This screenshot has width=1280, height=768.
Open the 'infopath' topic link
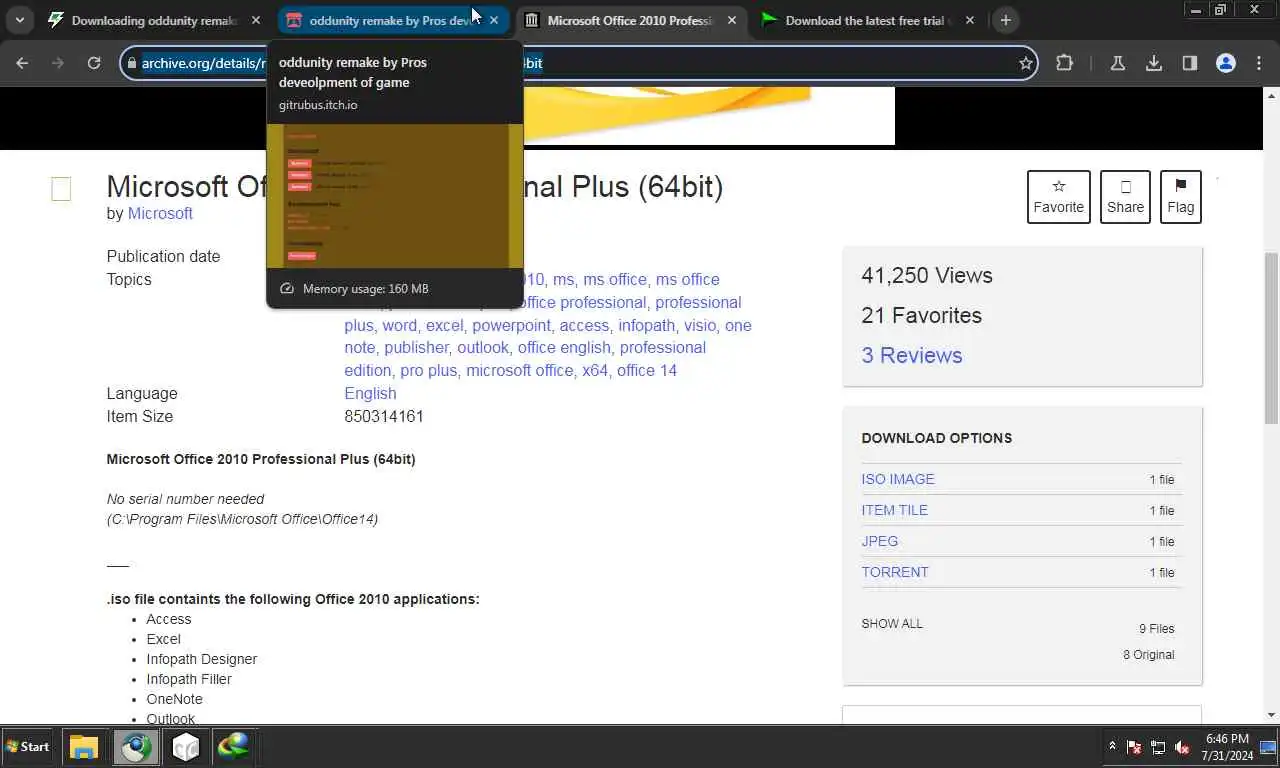[646, 325]
